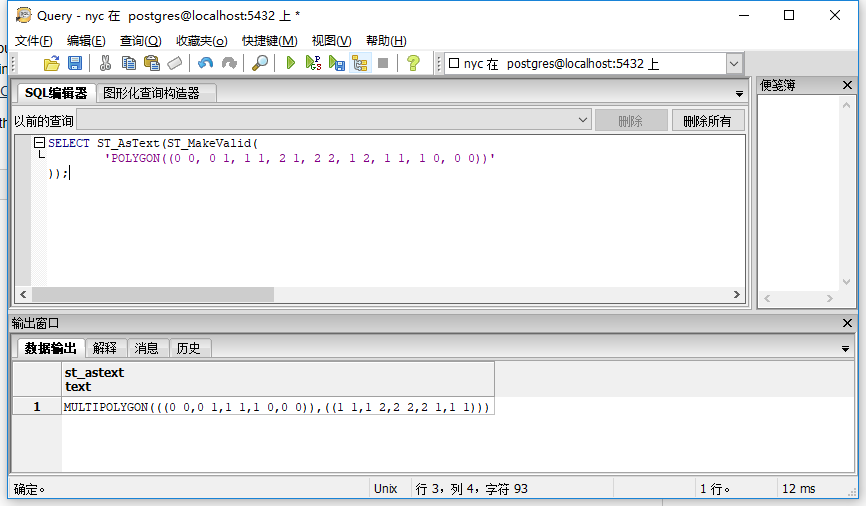Open the output pane tab list arrow
866x506 pixels.
point(845,349)
